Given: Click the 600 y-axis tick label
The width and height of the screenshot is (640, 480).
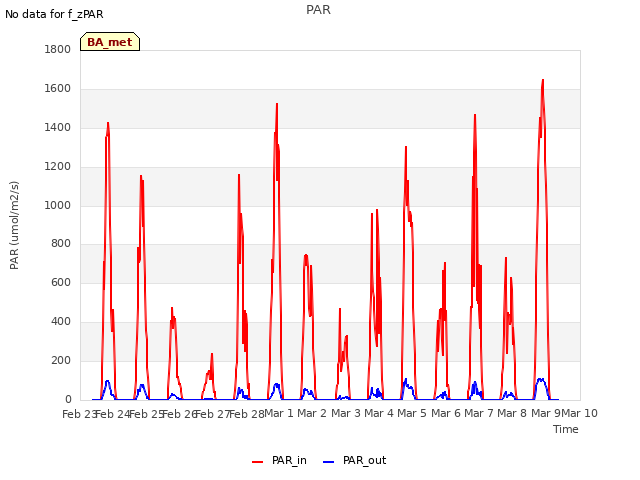Looking at the screenshot, I should pos(61,282).
